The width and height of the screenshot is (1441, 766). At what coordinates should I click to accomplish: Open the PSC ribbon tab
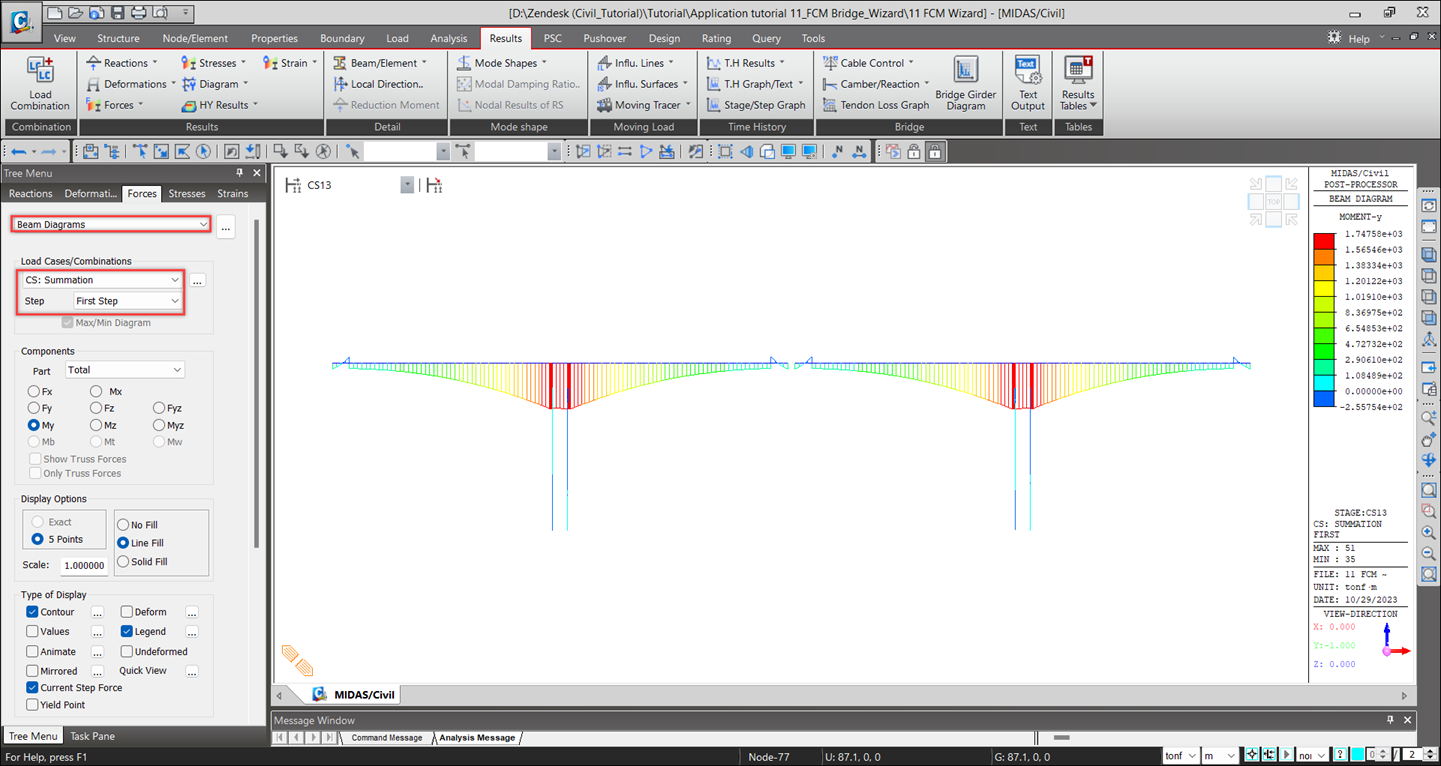tap(552, 38)
